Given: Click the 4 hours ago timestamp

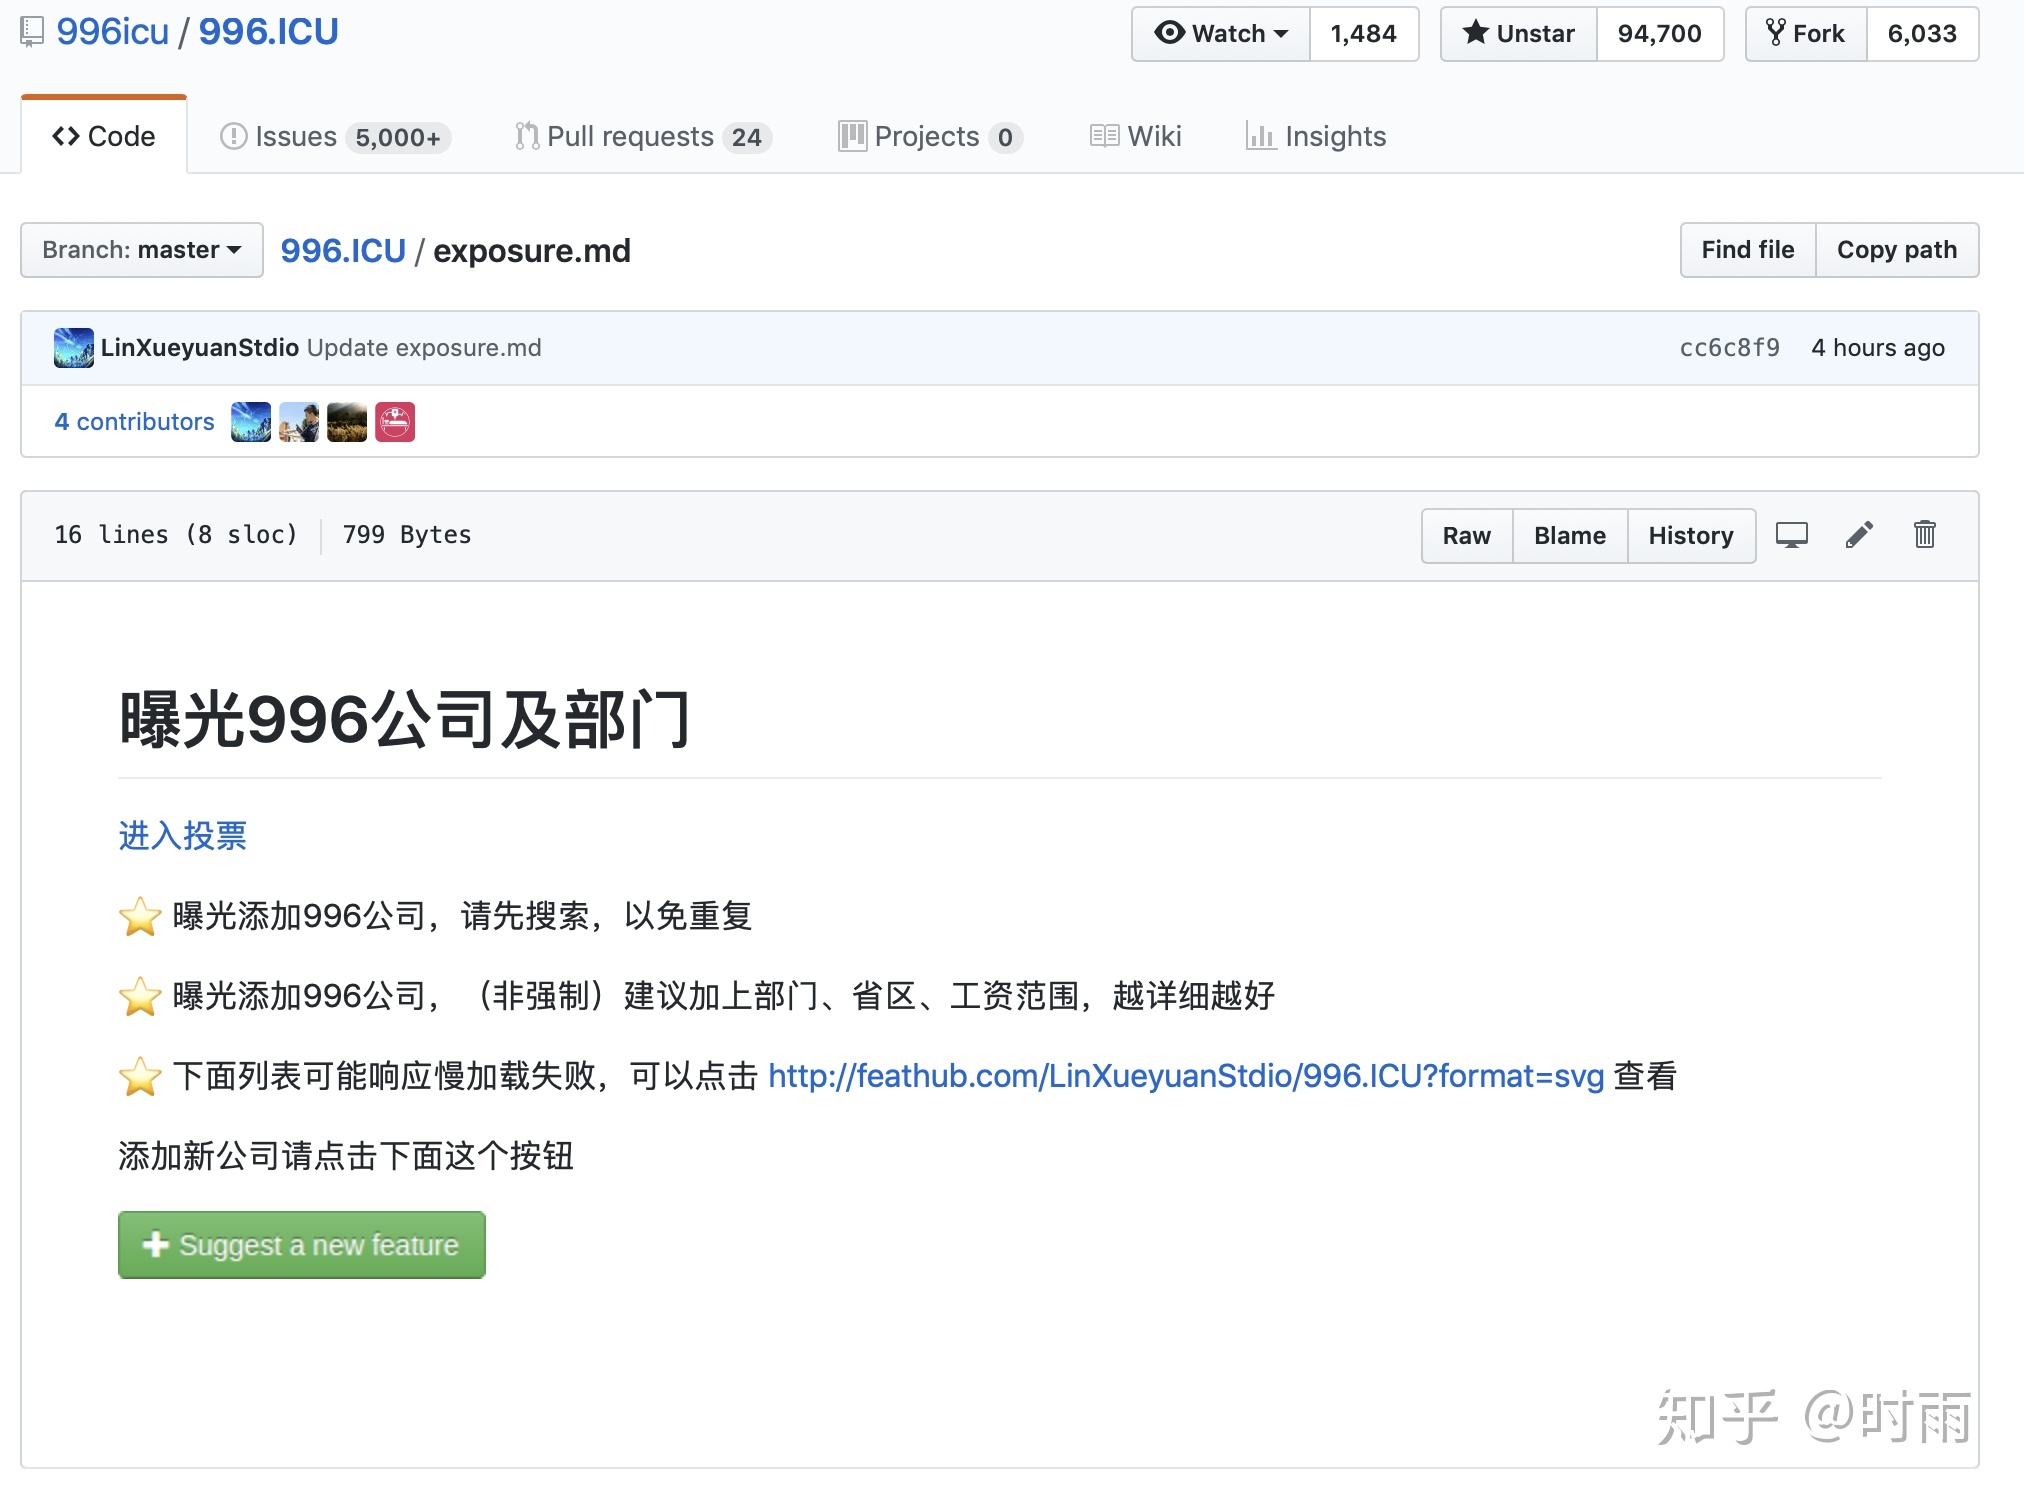Looking at the screenshot, I should (x=1878, y=348).
